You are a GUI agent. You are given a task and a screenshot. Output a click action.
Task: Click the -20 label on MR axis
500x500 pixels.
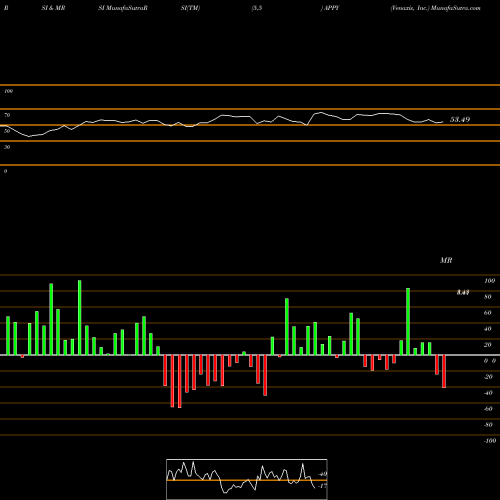click(x=488, y=377)
